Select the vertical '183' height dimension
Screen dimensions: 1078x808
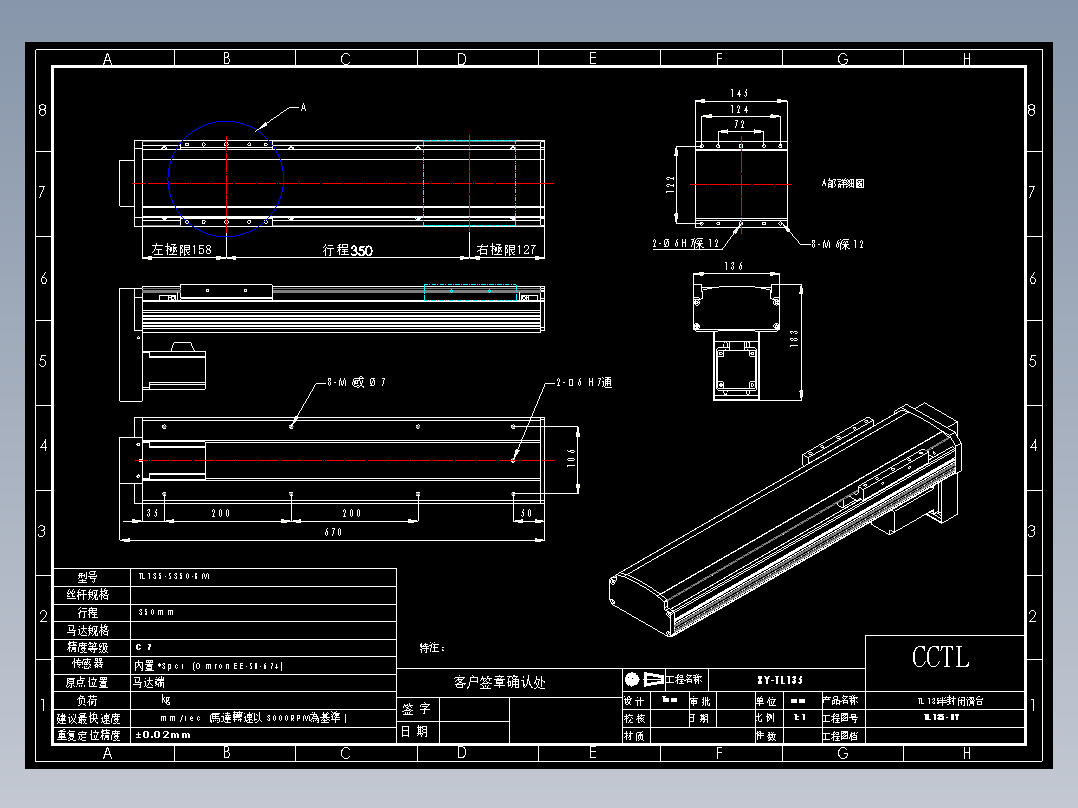point(794,338)
